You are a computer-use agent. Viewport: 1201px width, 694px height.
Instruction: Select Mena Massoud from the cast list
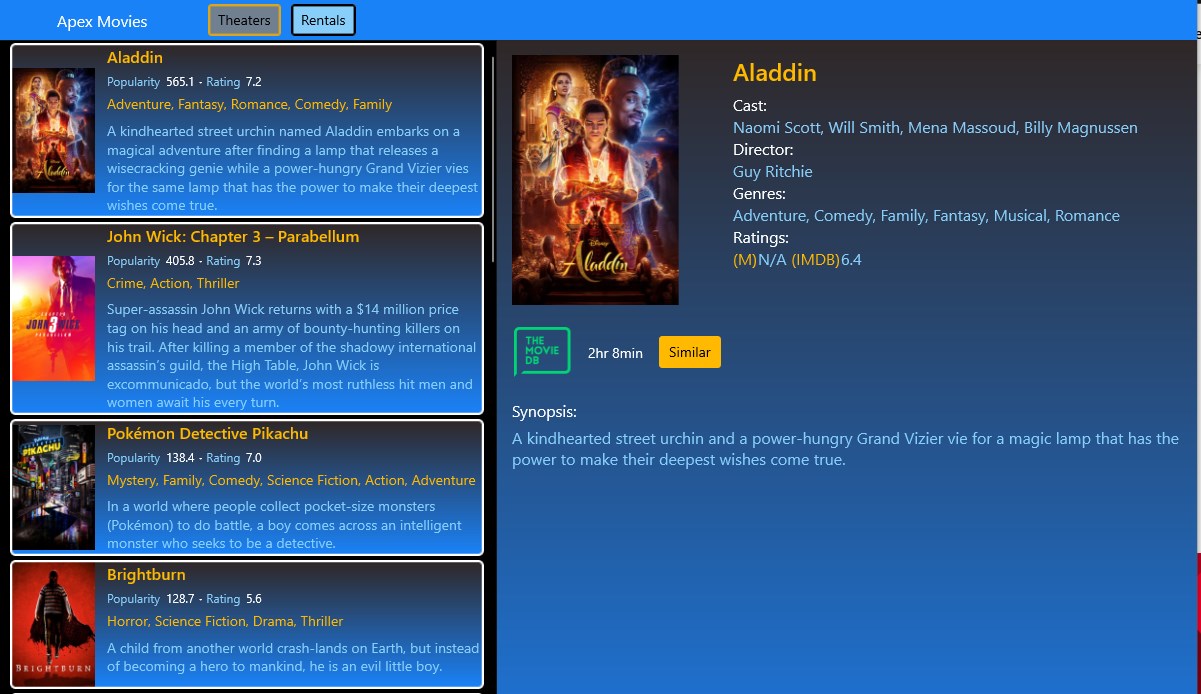964,127
